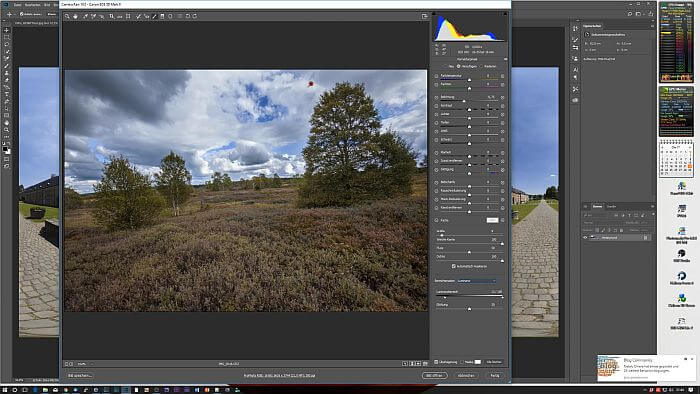Open the Bearbeiten menu in Photoshop

32,4
